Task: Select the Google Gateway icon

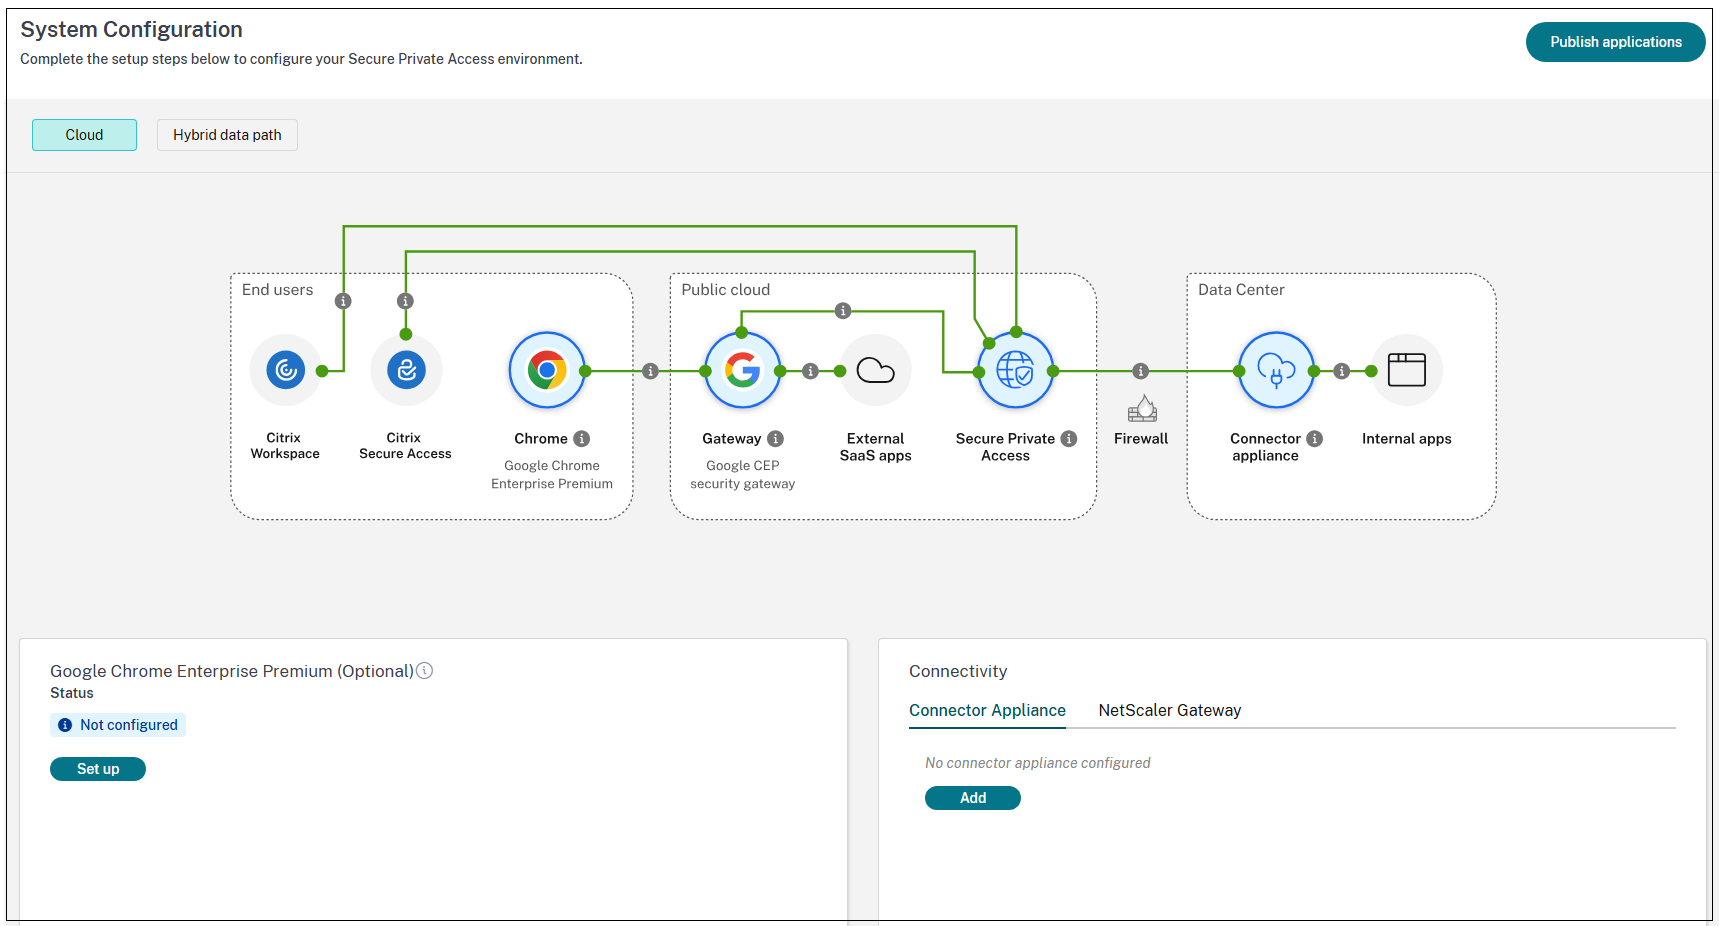Action: (742, 371)
